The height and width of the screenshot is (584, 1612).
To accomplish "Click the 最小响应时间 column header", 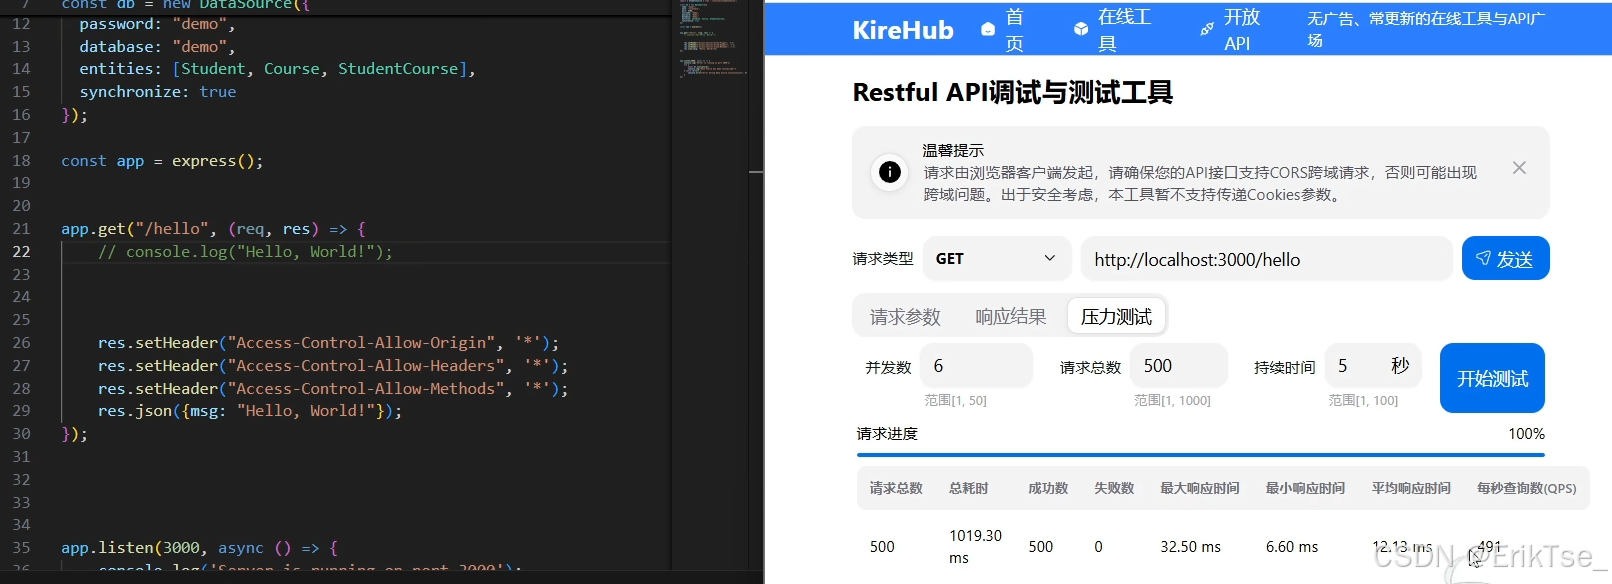I will click(1305, 488).
